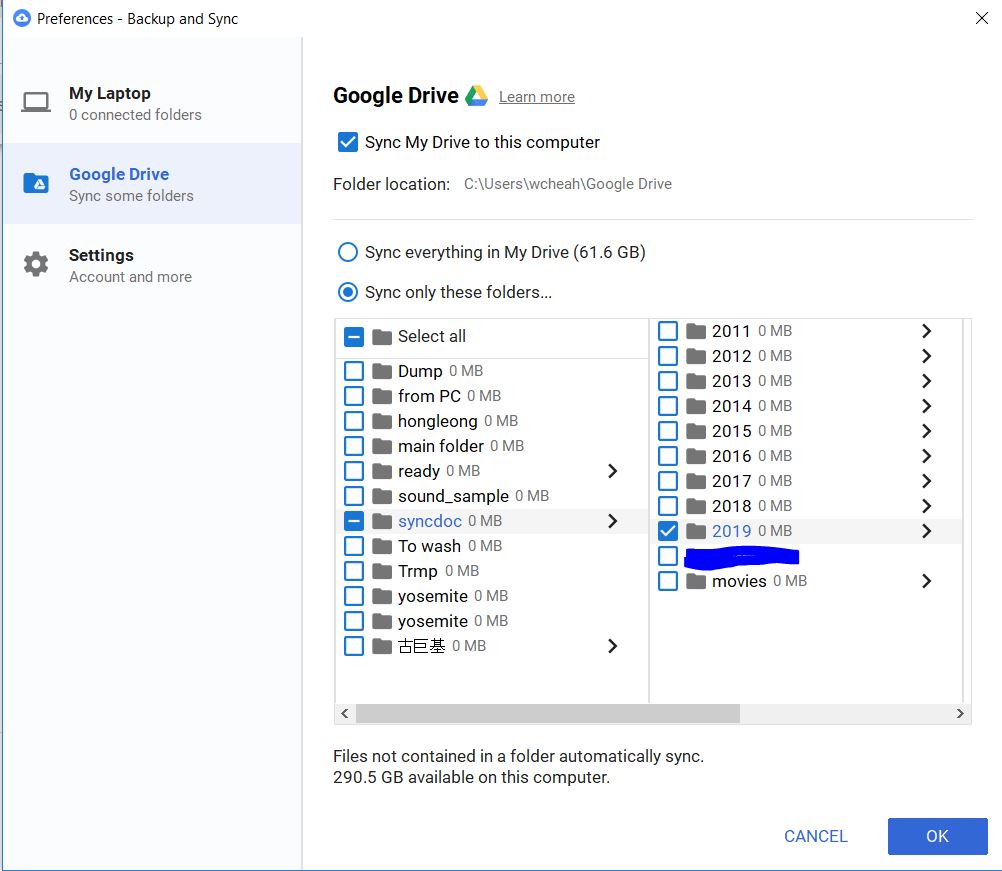The width and height of the screenshot is (1002, 871).
Task: Select the sound_sample folder name
Action: [x=453, y=497]
